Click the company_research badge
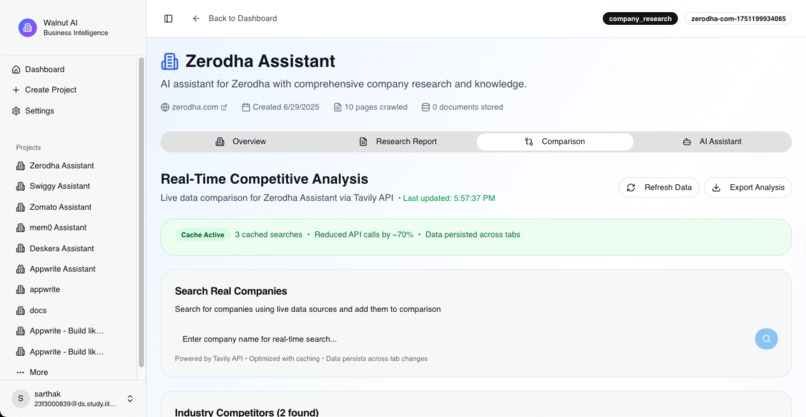This screenshot has width=806, height=417. tap(640, 19)
